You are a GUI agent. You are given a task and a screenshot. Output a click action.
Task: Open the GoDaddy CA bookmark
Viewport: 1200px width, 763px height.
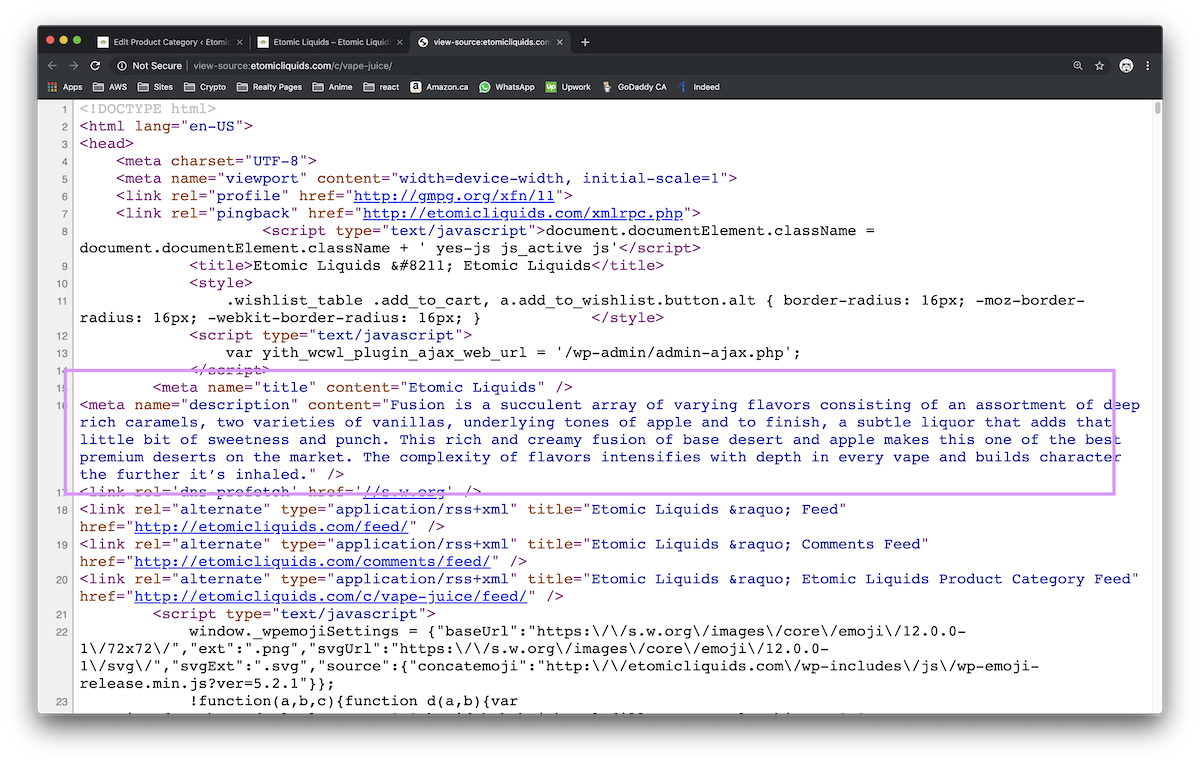pos(634,87)
